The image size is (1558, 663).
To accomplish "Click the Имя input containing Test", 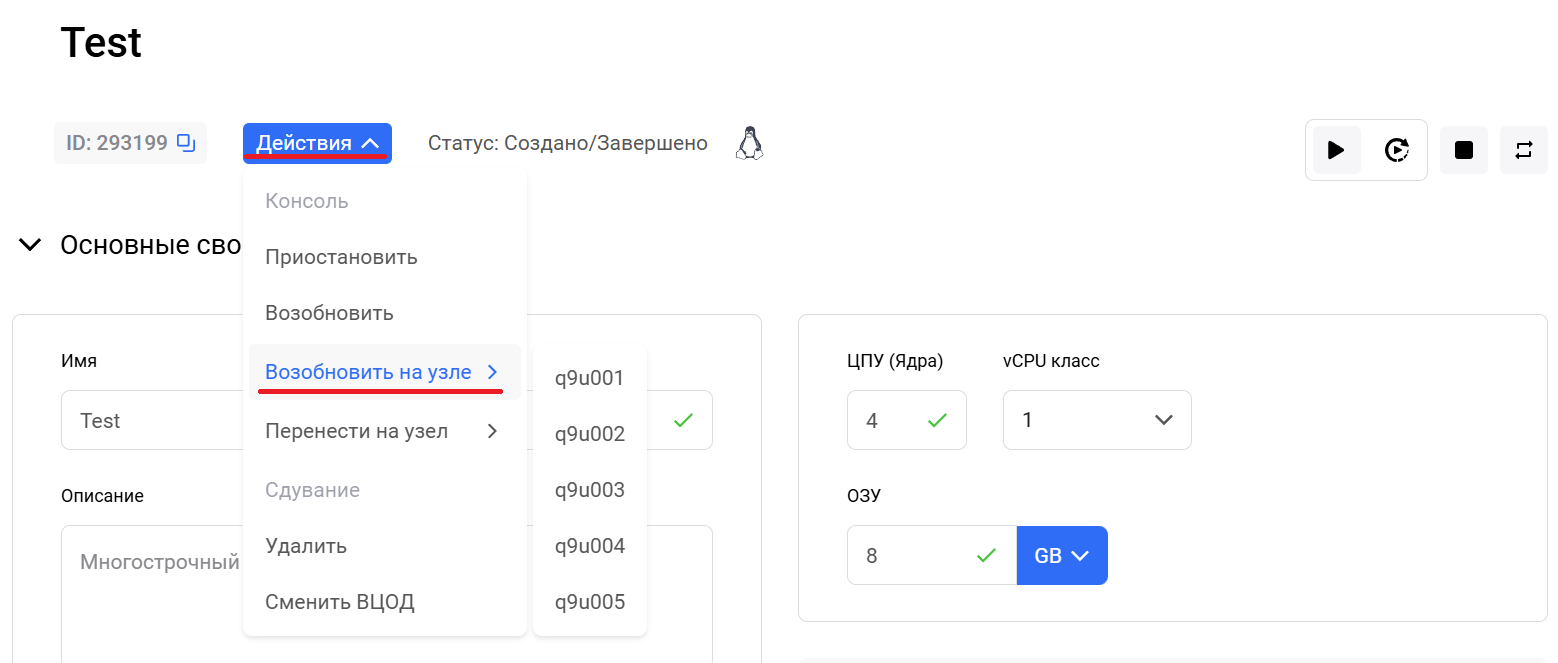I will [387, 420].
